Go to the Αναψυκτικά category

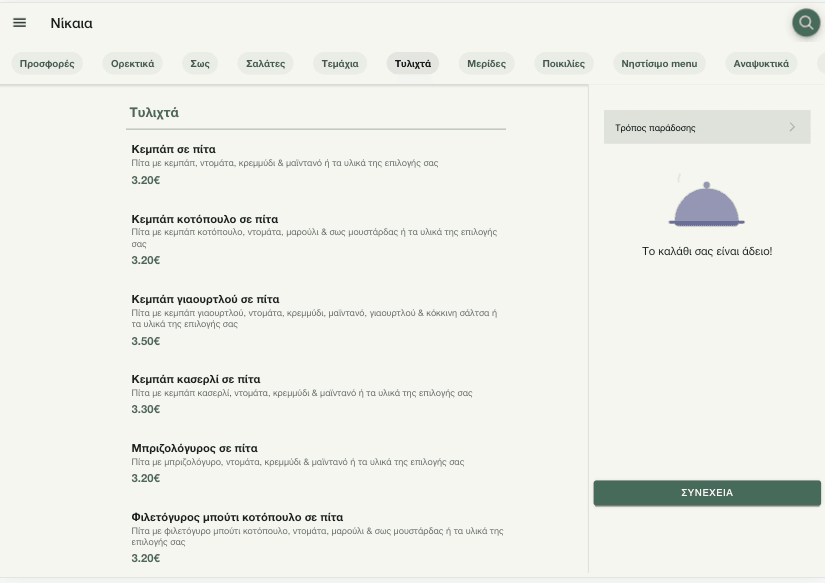coord(761,64)
